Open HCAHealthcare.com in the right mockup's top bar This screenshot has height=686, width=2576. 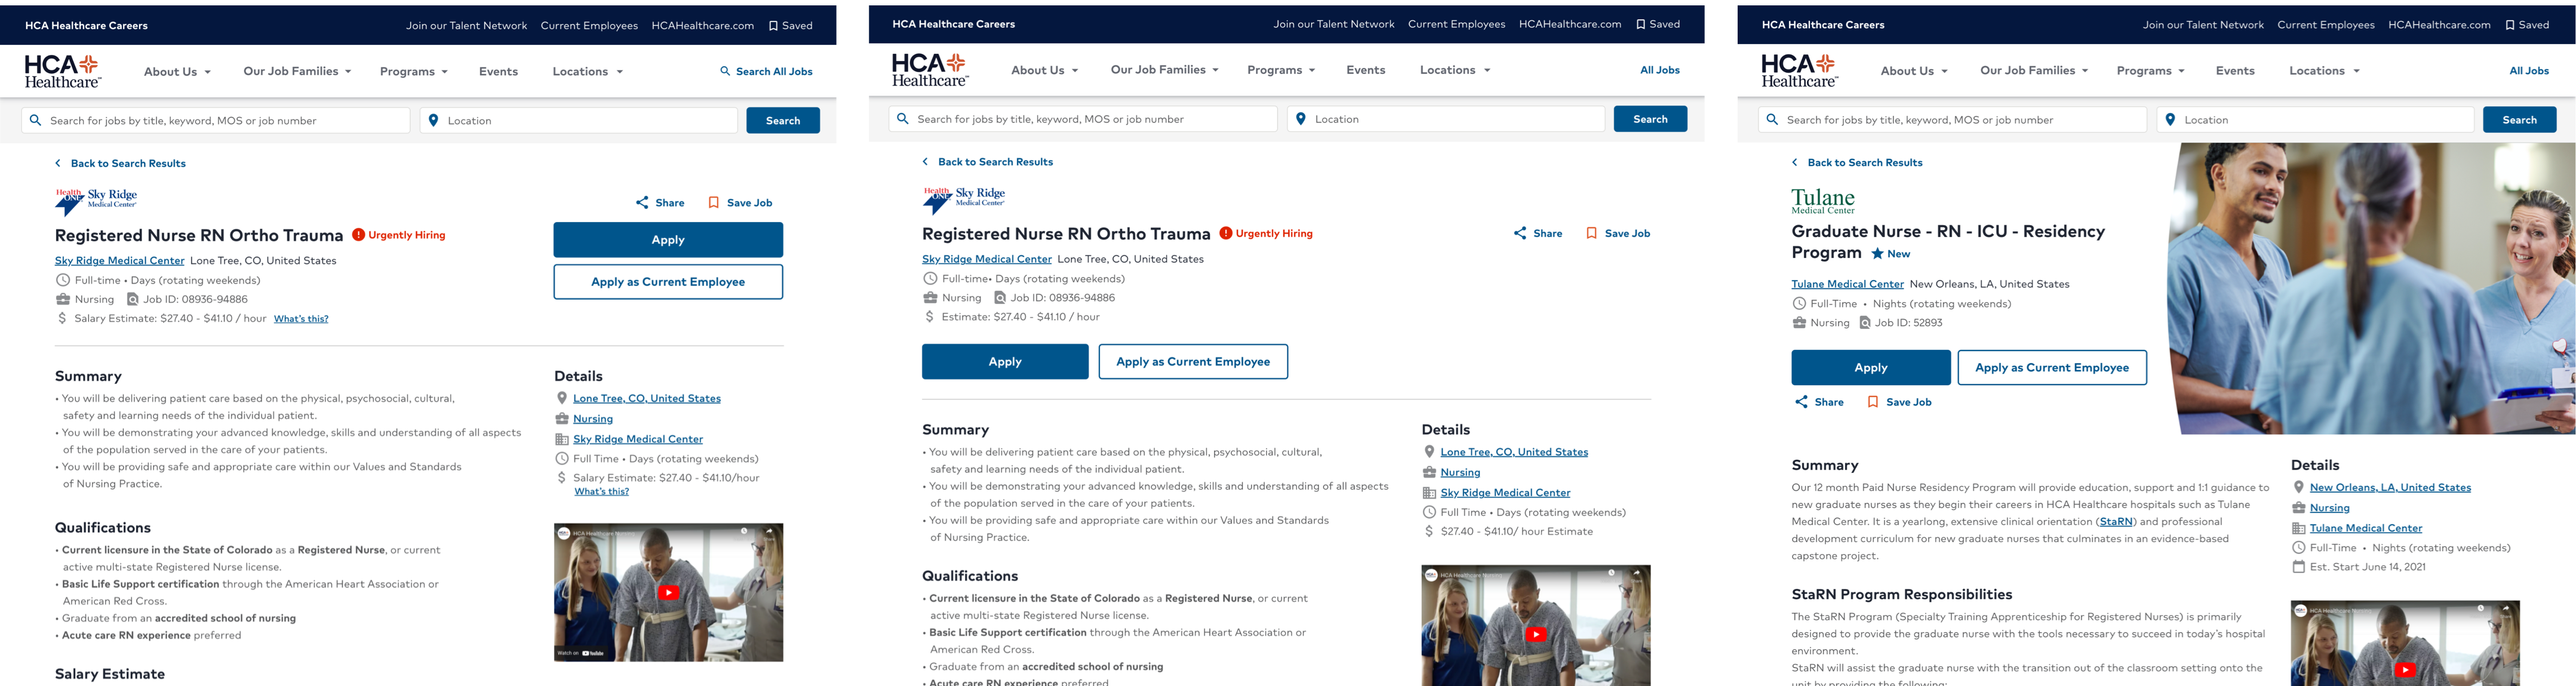pyautogui.click(x=2439, y=25)
